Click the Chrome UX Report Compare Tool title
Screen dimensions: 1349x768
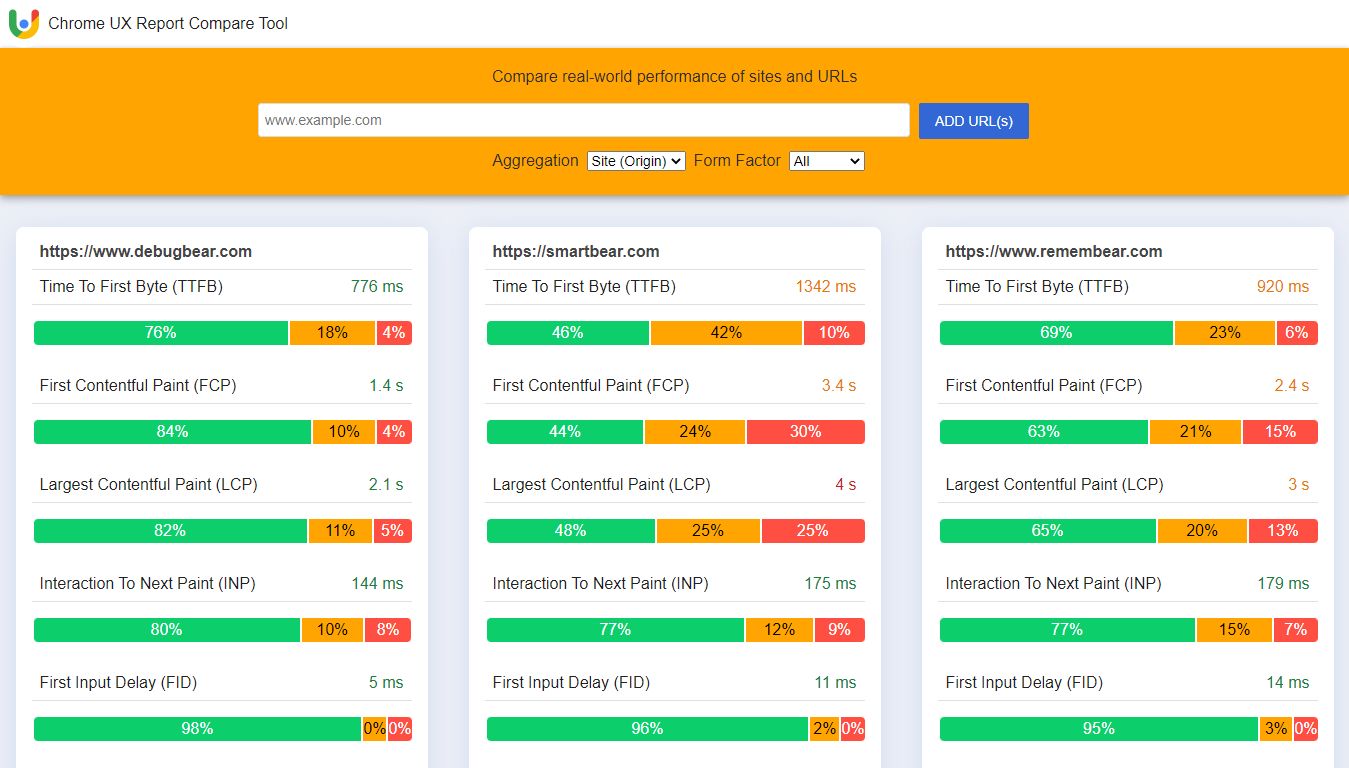click(x=168, y=23)
